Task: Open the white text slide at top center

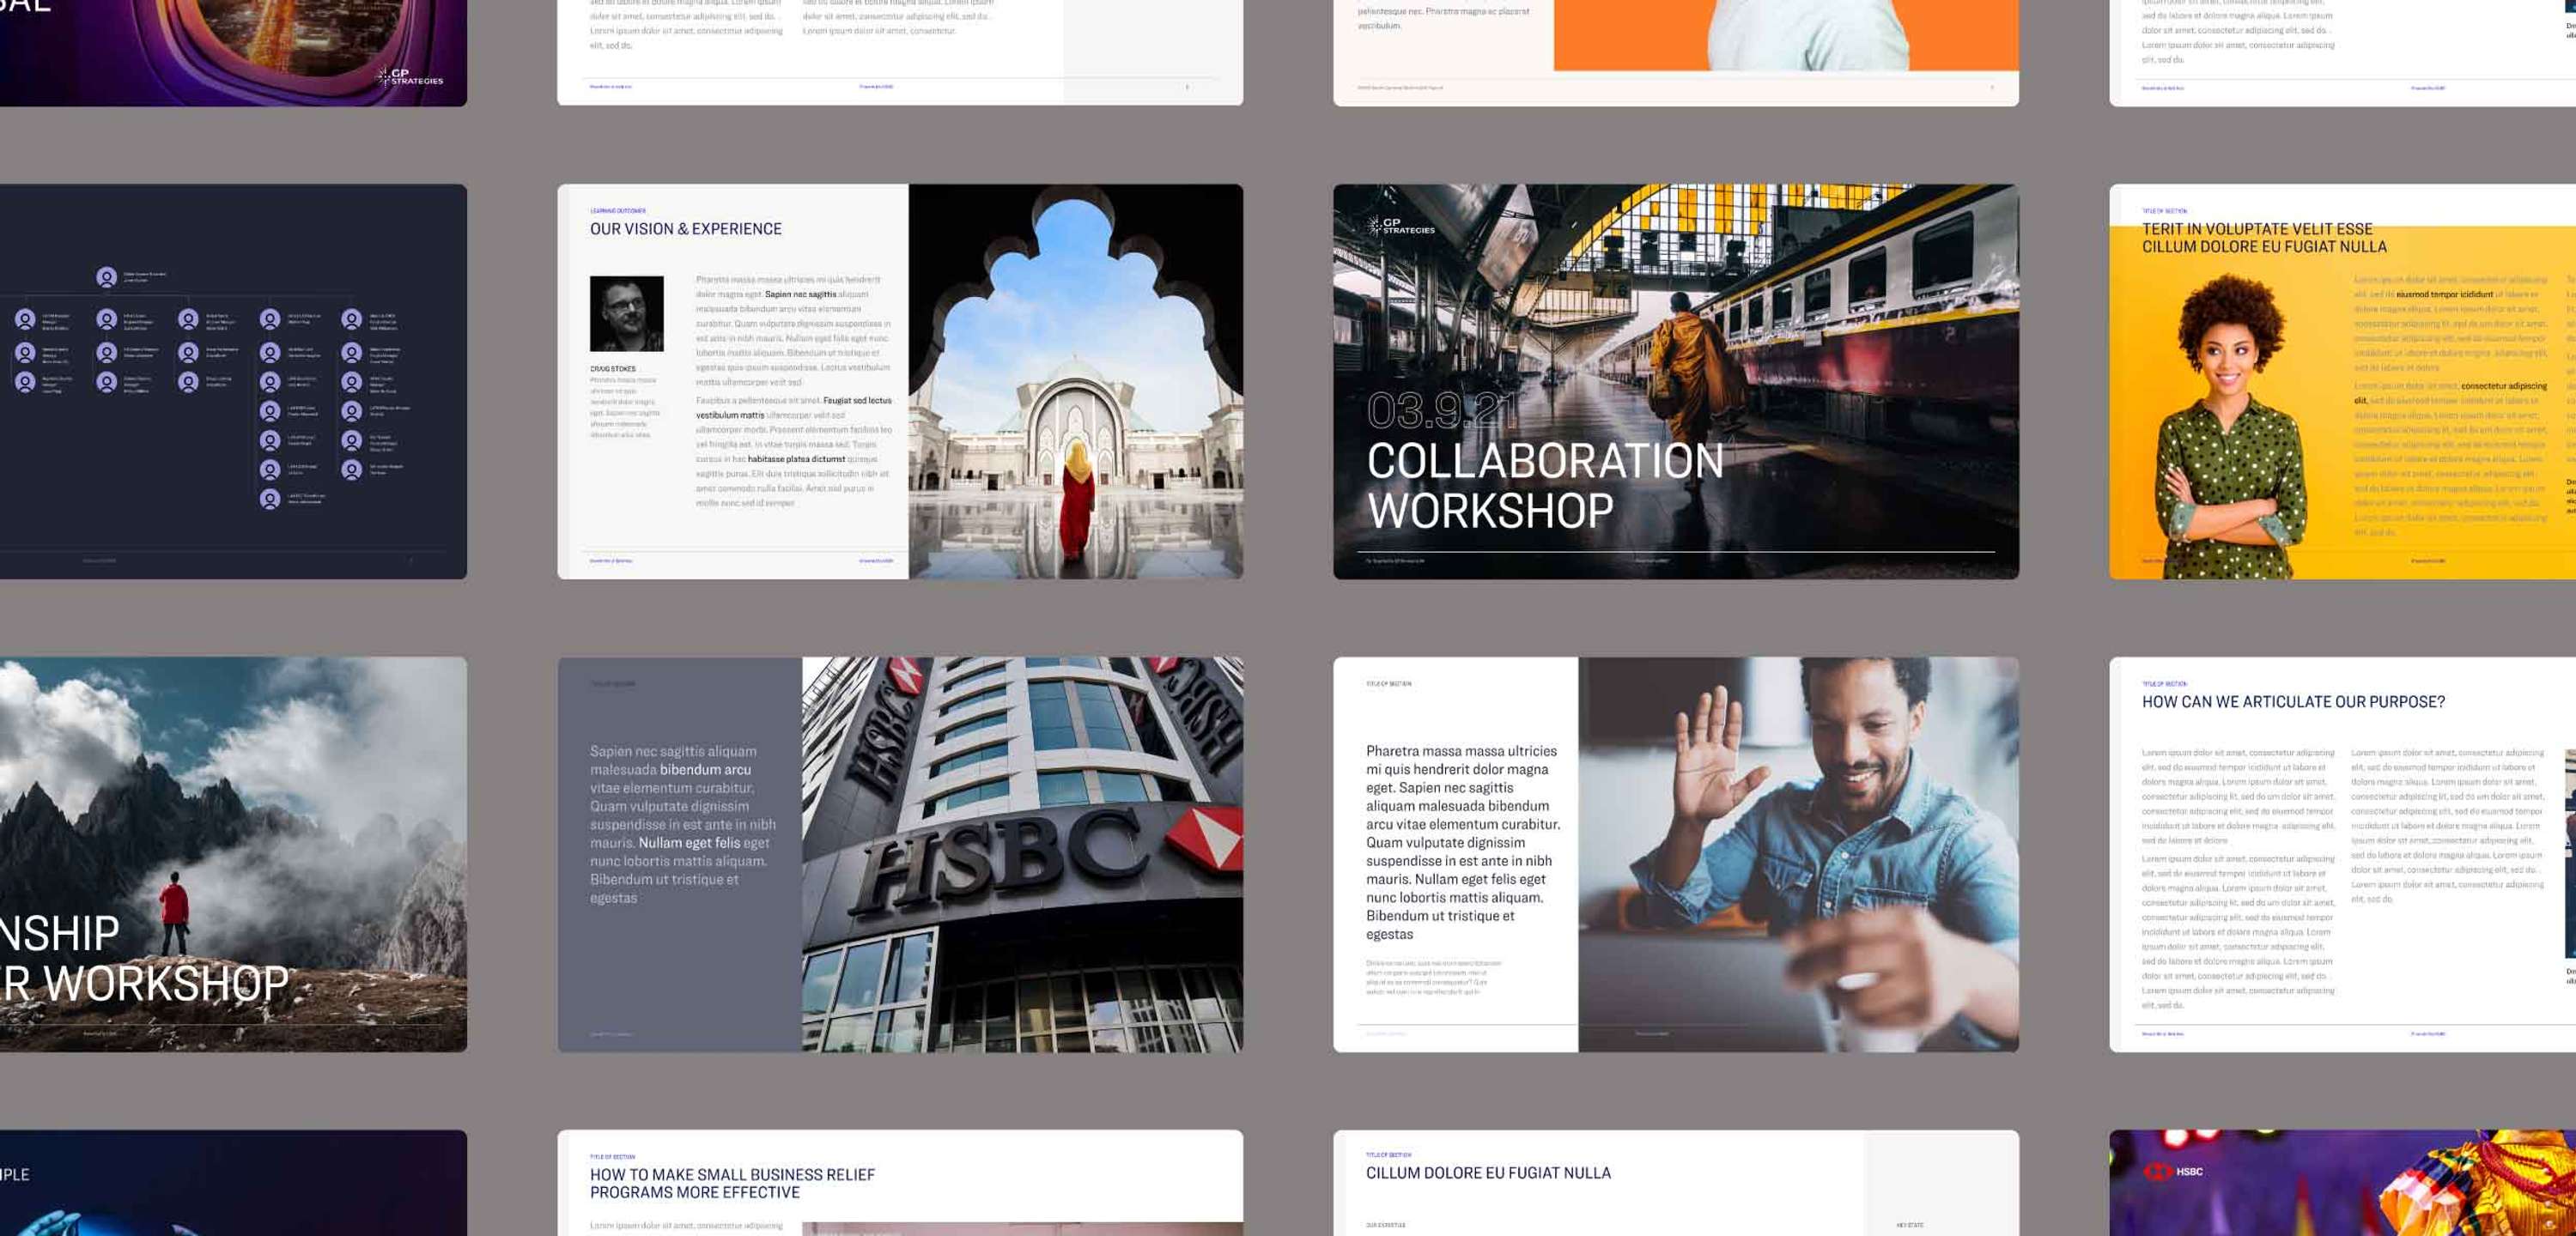Action: (900, 52)
